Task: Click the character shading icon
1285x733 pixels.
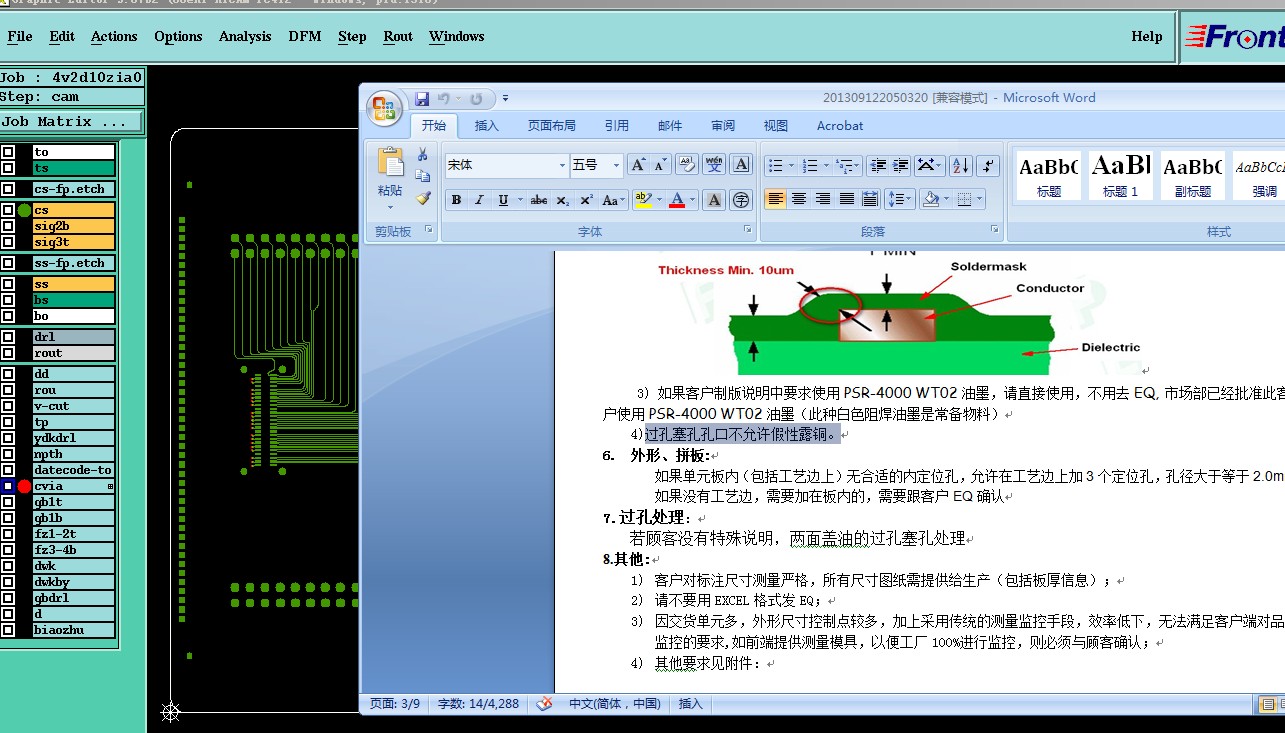Action: tap(714, 200)
